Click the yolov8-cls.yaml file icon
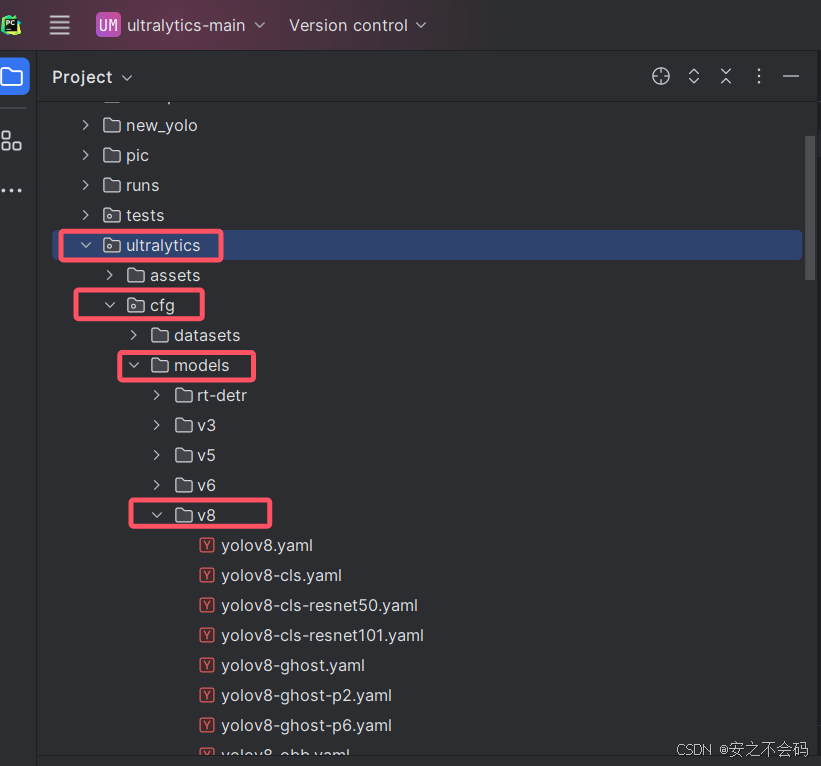 click(x=207, y=575)
